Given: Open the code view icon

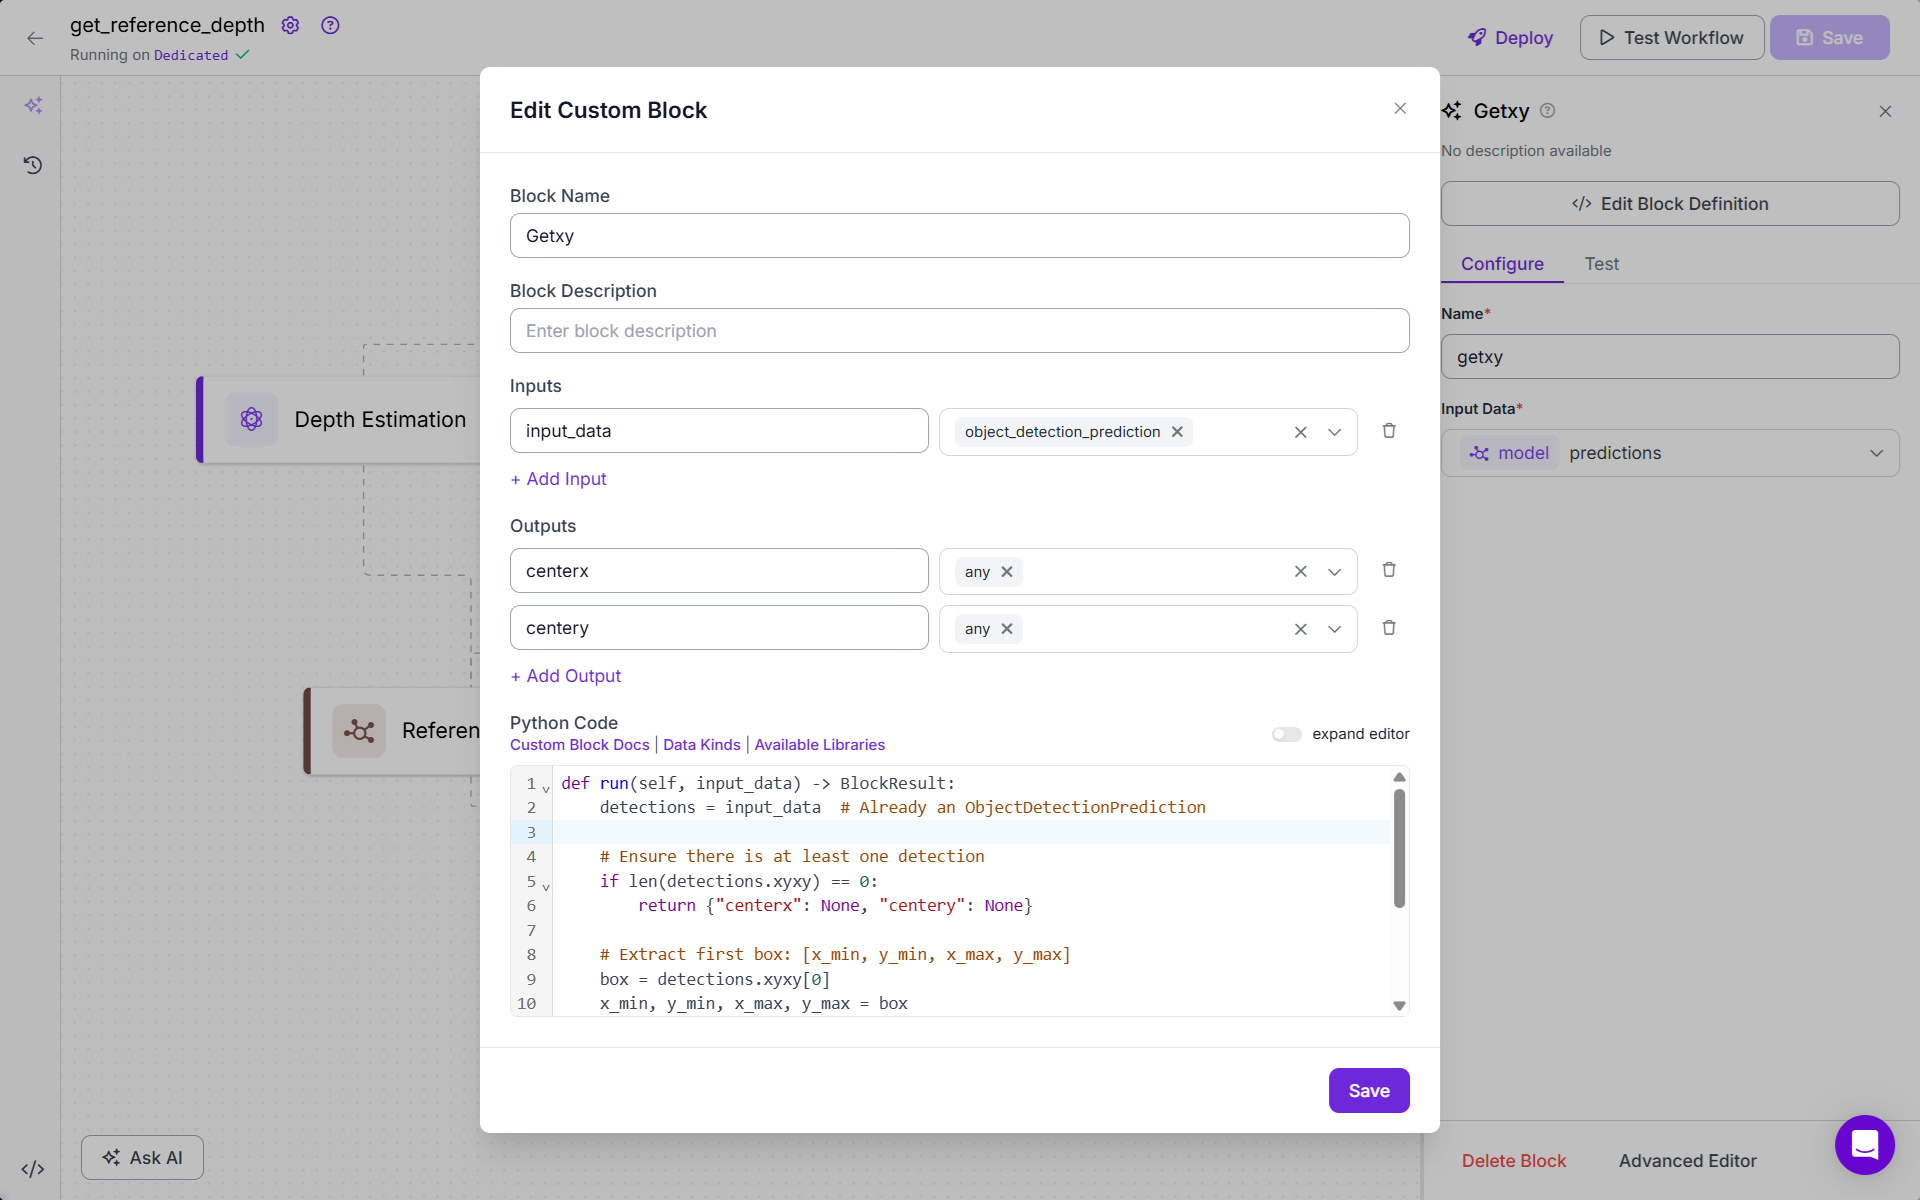Looking at the screenshot, I should (x=33, y=1168).
